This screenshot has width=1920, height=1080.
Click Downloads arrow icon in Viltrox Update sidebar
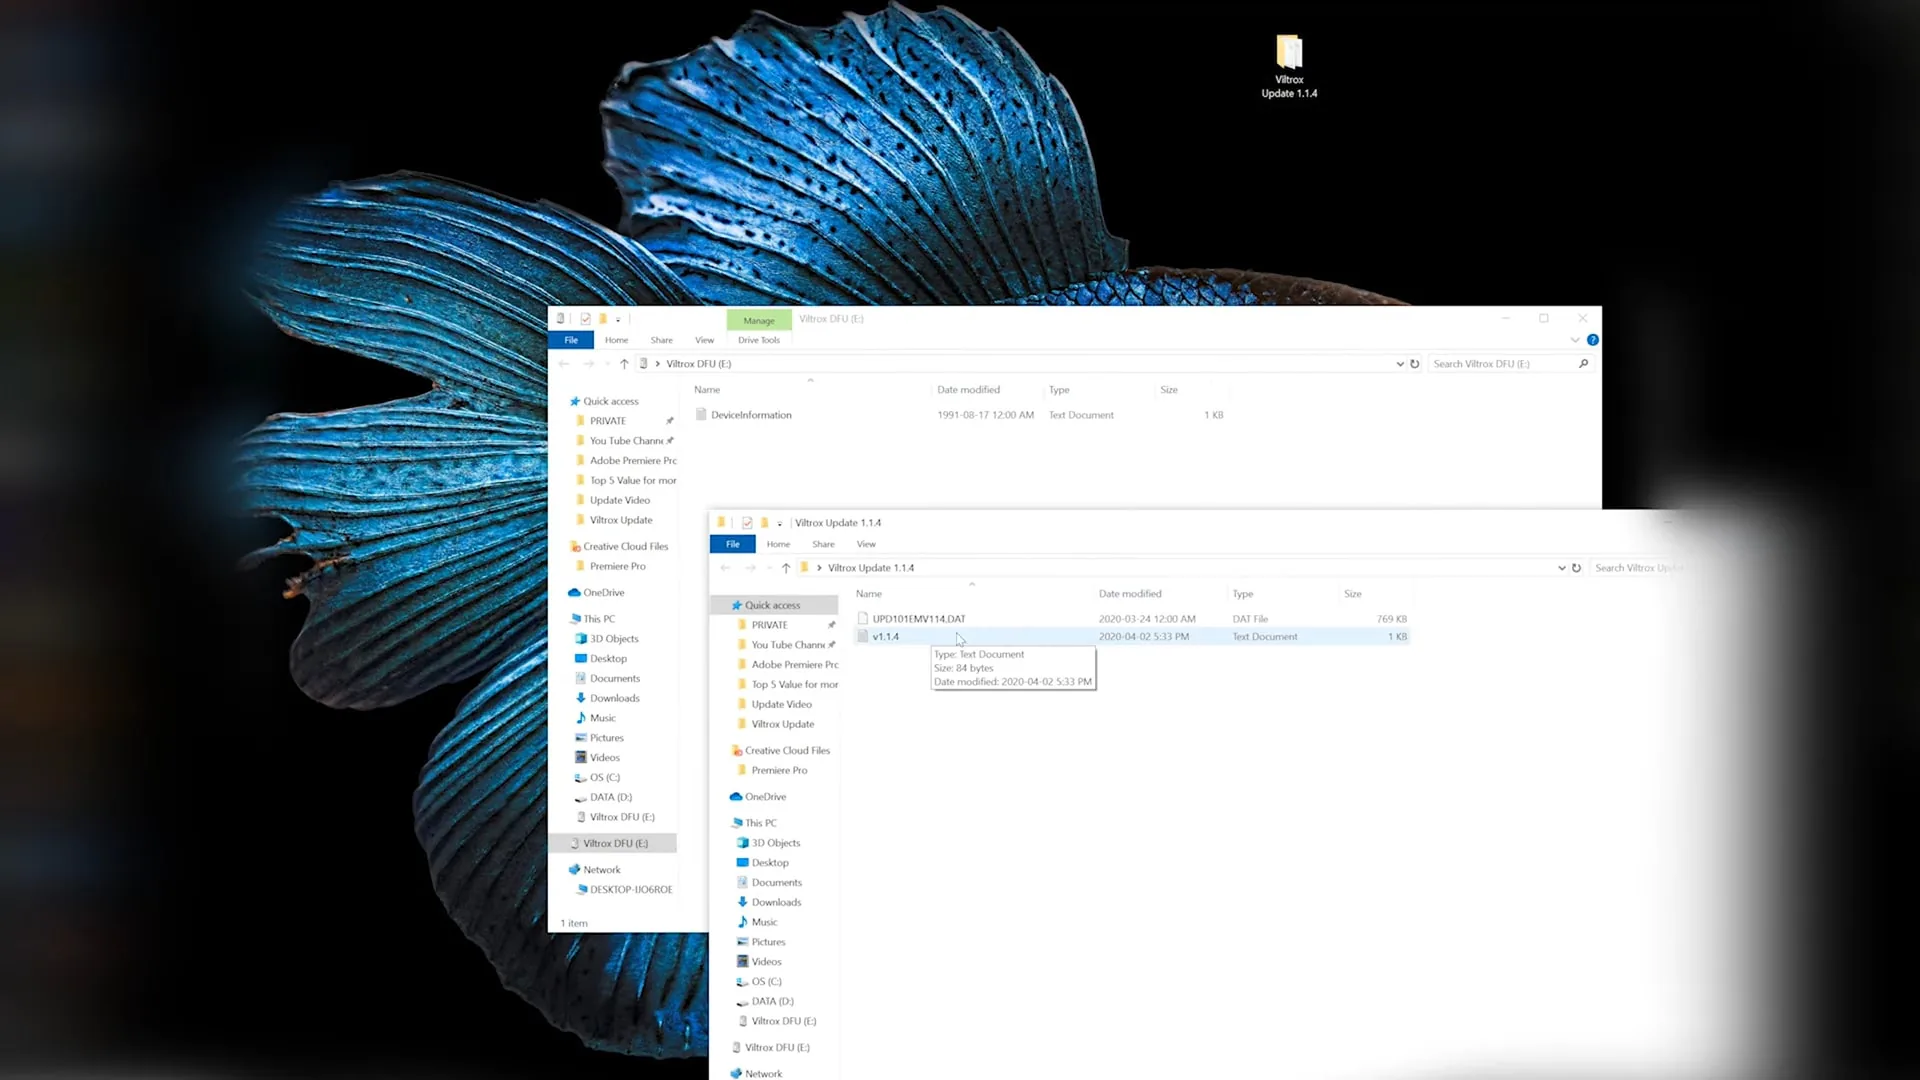(x=742, y=902)
